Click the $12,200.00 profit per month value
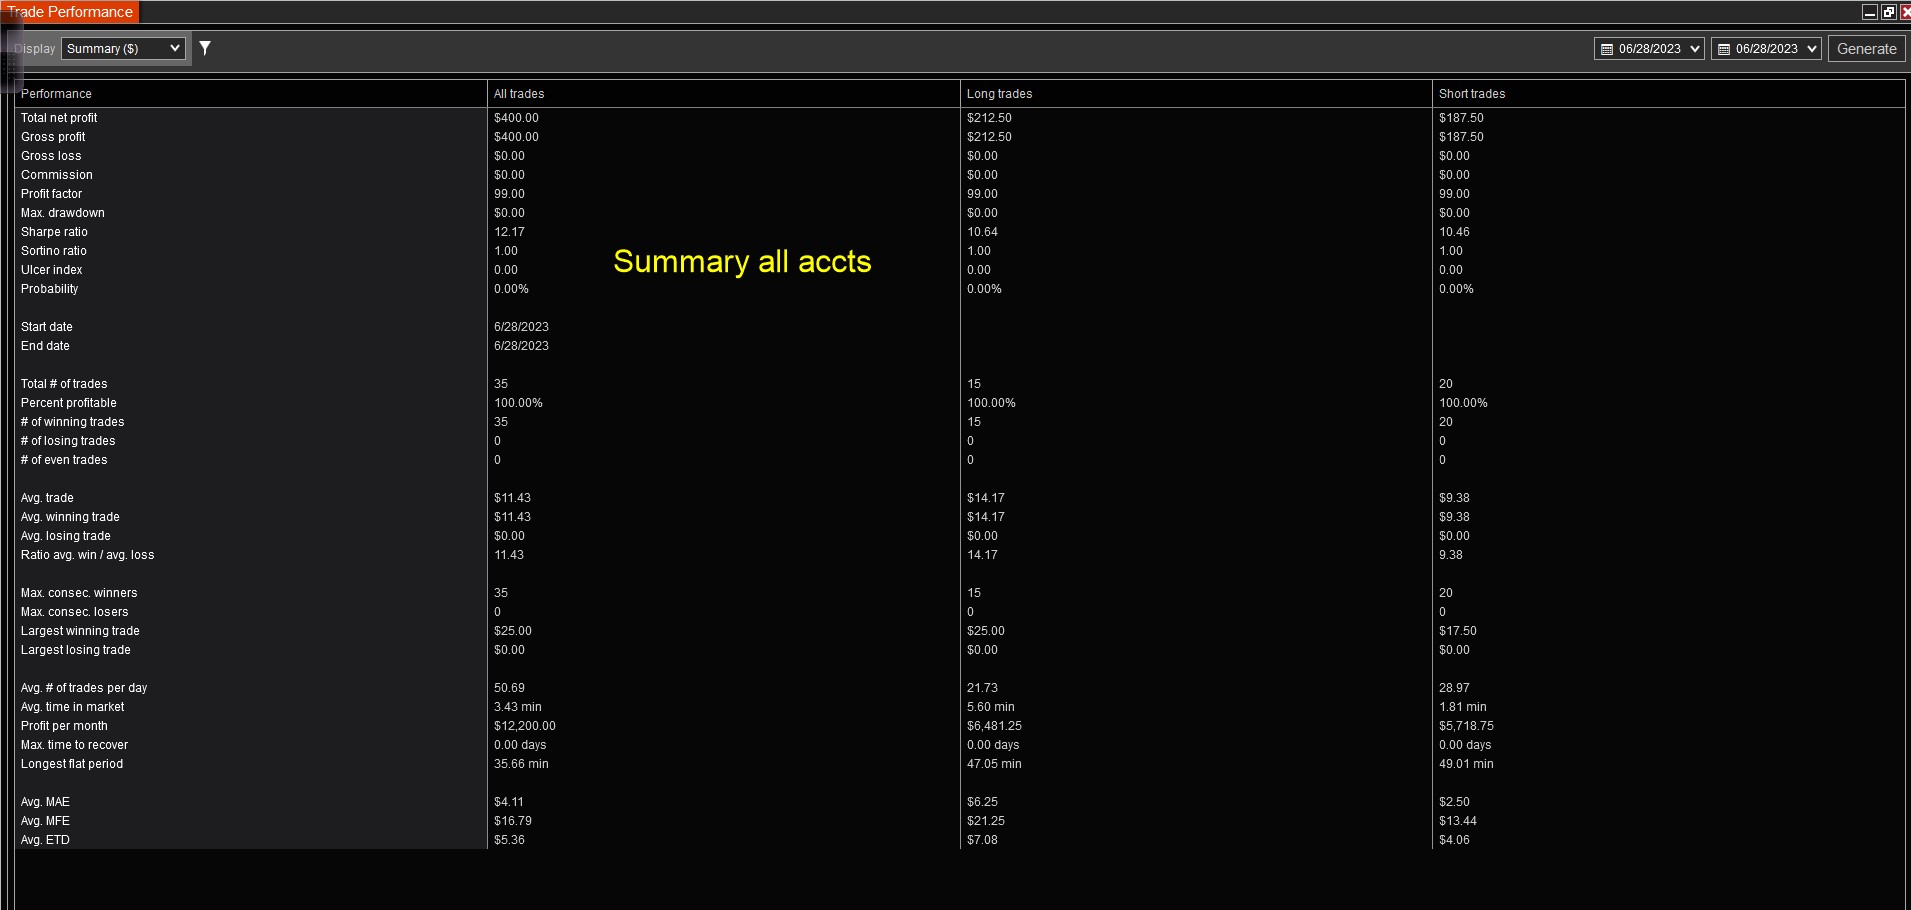Viewport: 1911px width, 910px height. (x=525, y=726)
